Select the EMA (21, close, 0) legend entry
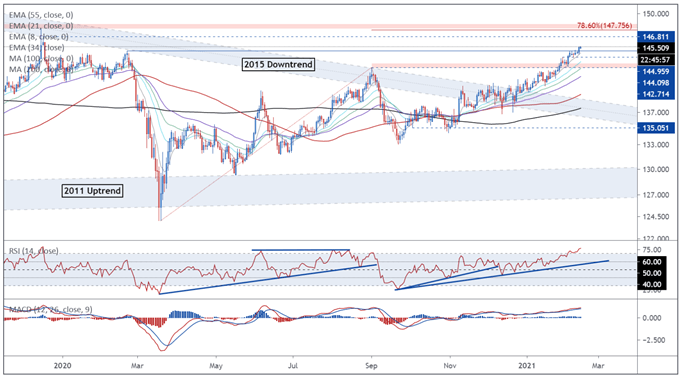The image size is (680, 377). point(41,26)
